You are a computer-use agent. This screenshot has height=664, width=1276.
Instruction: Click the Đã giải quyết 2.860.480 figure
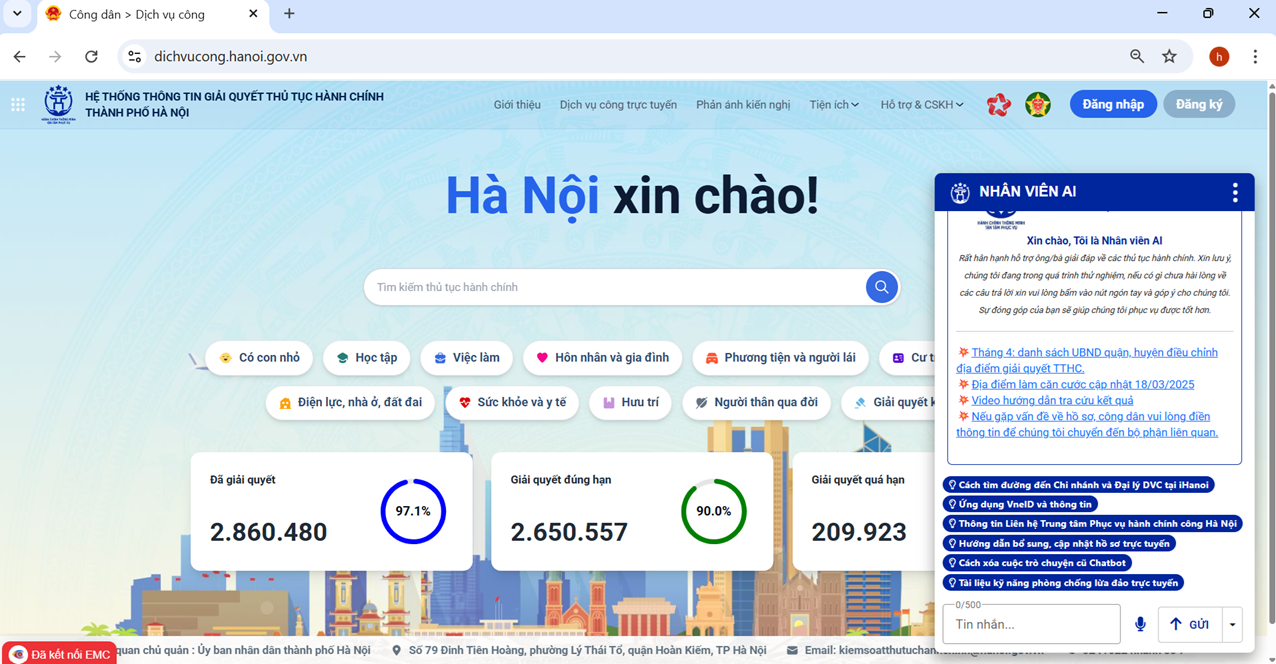(268, 532)
